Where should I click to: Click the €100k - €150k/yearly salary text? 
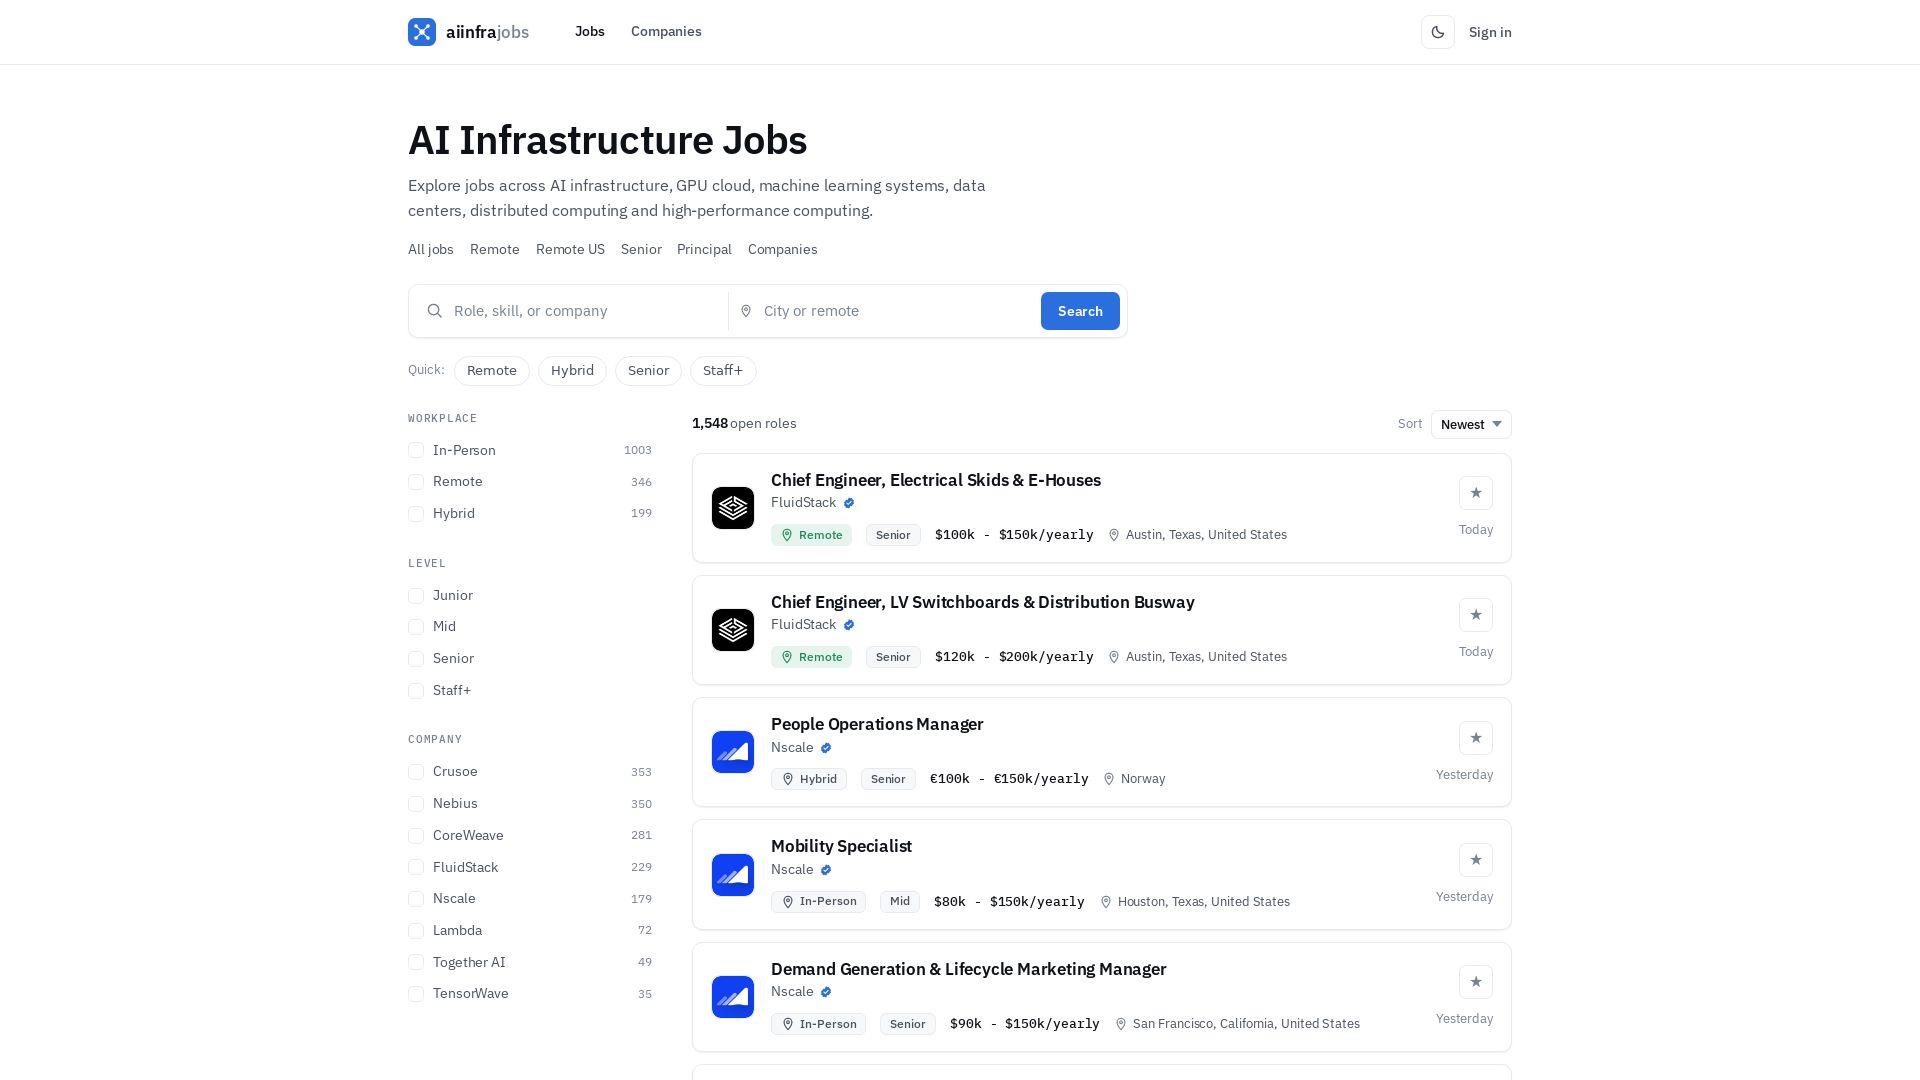pyautogui.click(x=1009, y=779)
